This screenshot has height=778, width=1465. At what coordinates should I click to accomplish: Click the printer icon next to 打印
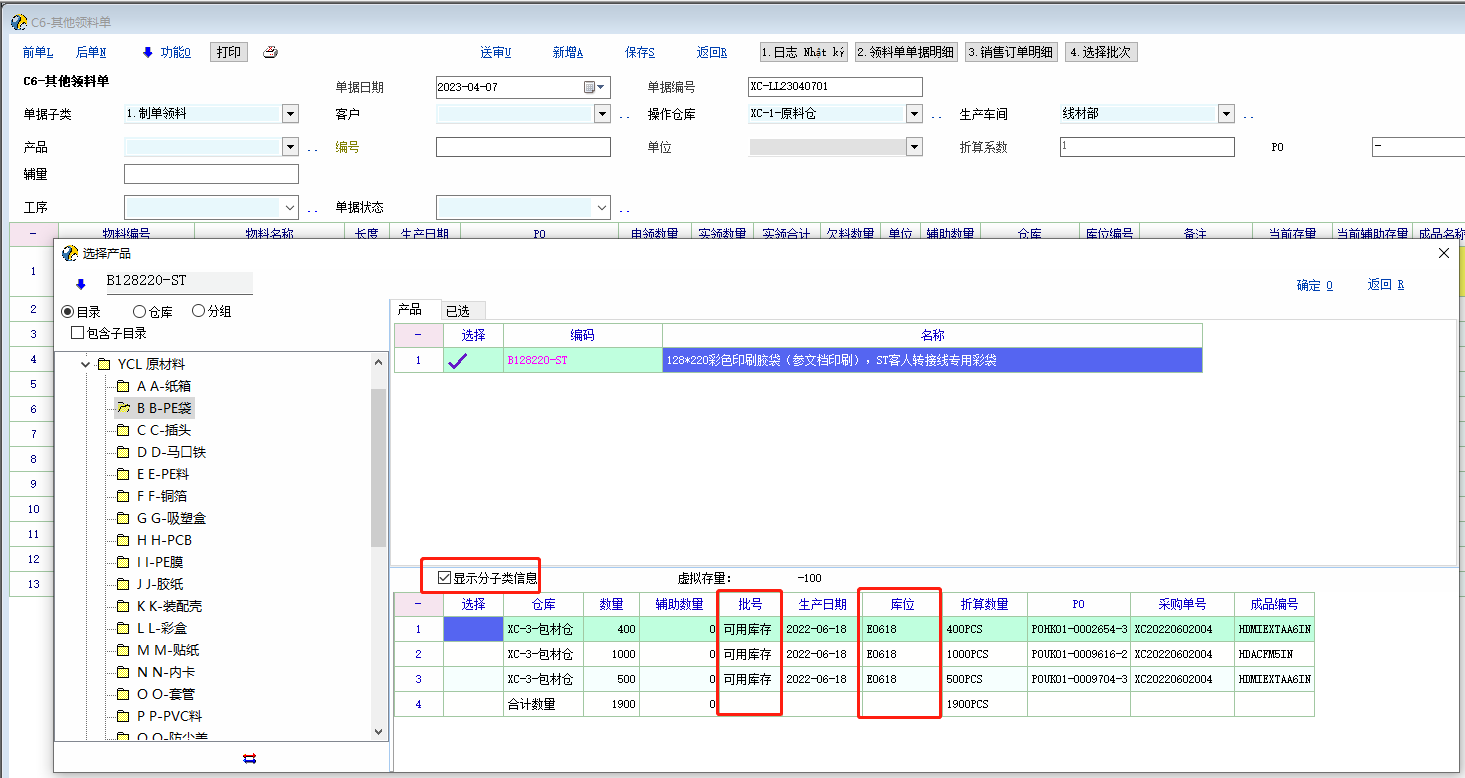[x=270, y=53]
